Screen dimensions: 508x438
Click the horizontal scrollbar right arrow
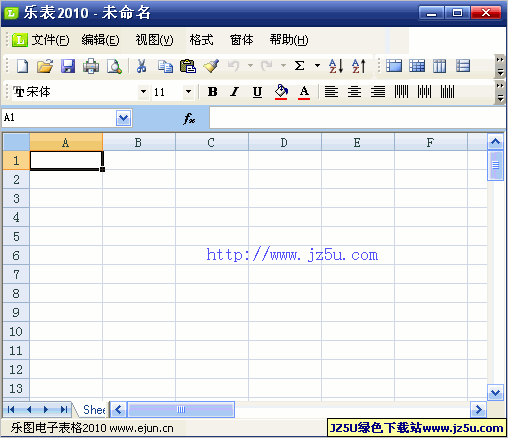(x=479, y=410)
